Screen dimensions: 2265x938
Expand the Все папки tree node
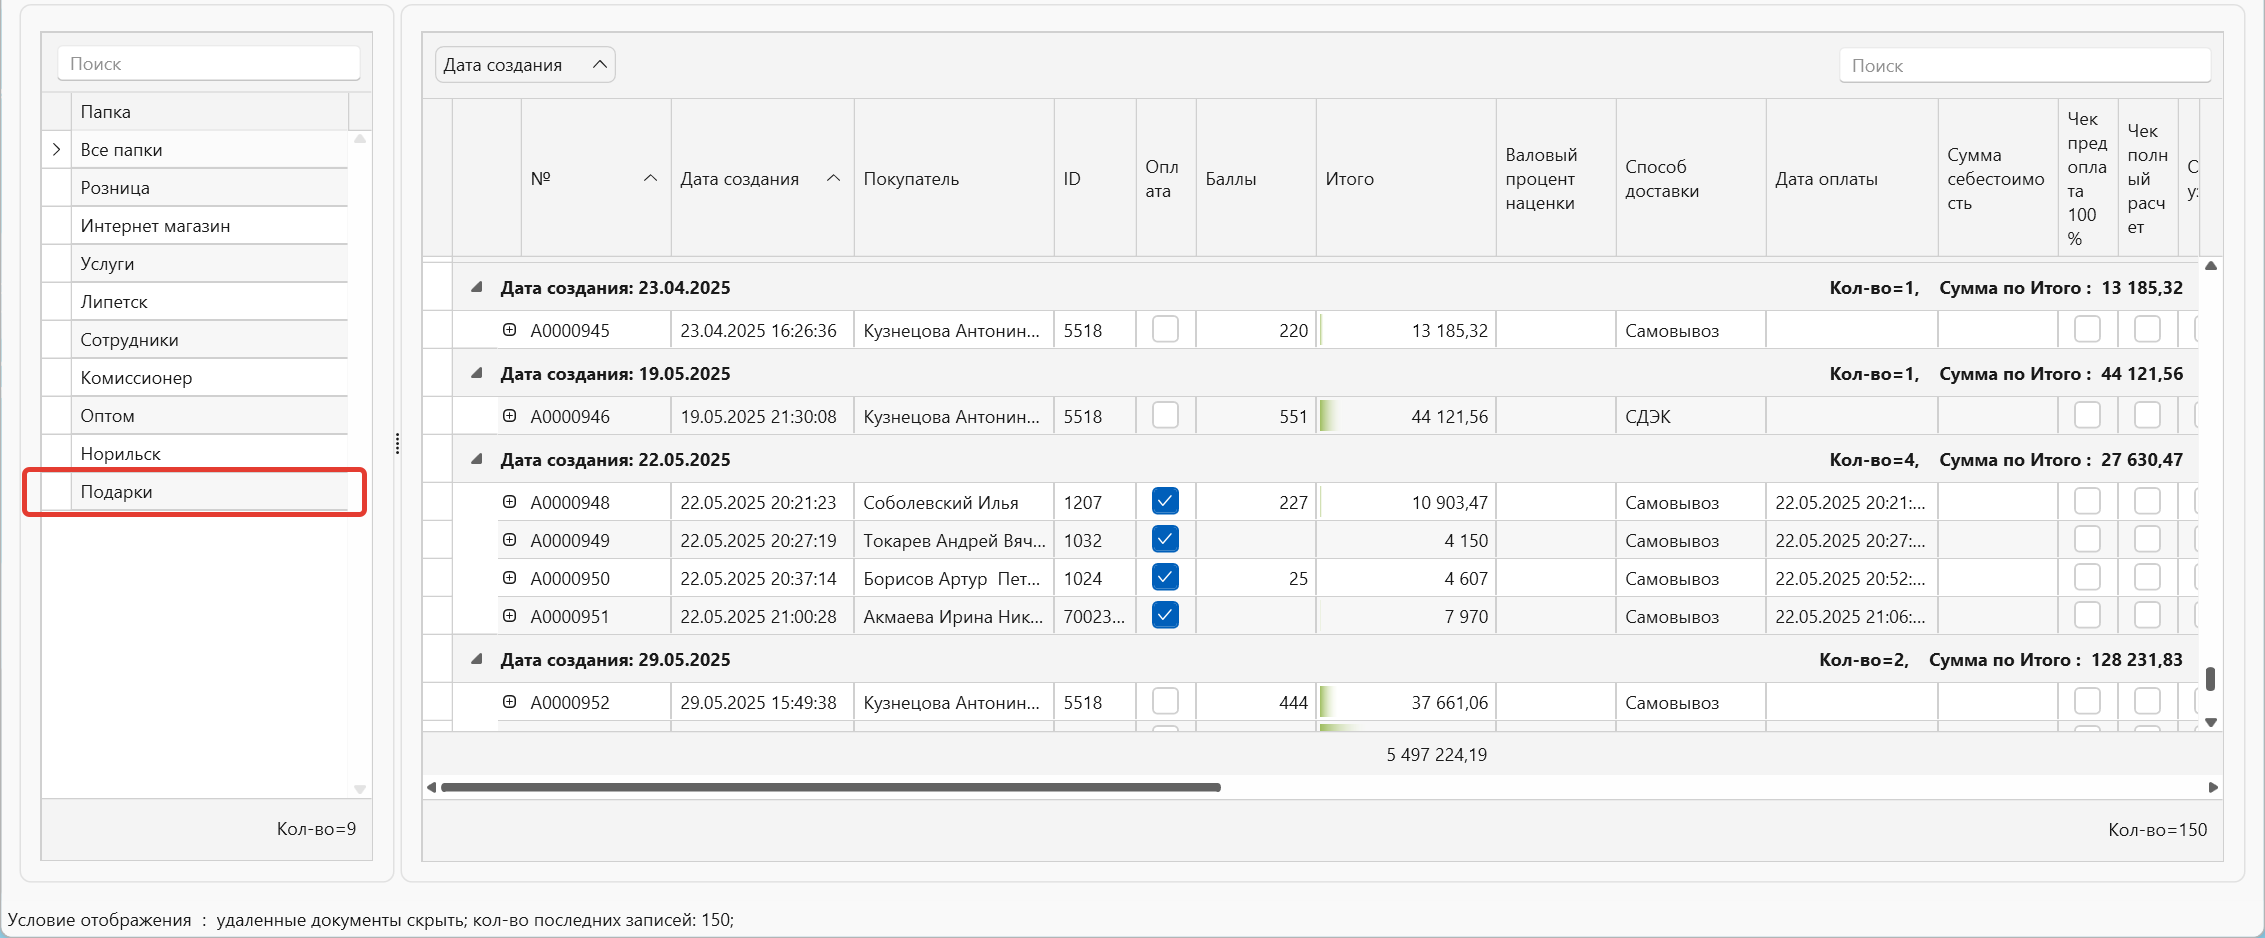pyautogui.click(x=57, y=150)
